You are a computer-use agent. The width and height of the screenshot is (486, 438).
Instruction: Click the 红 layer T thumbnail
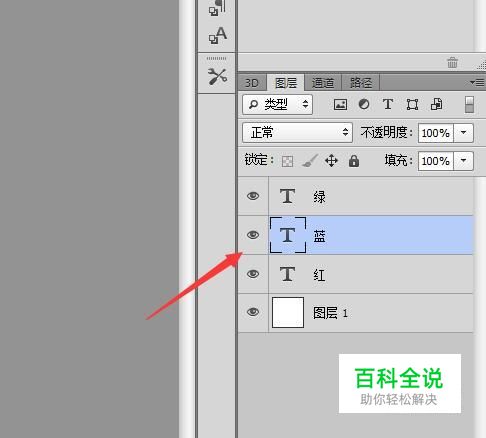pos(287,274)
